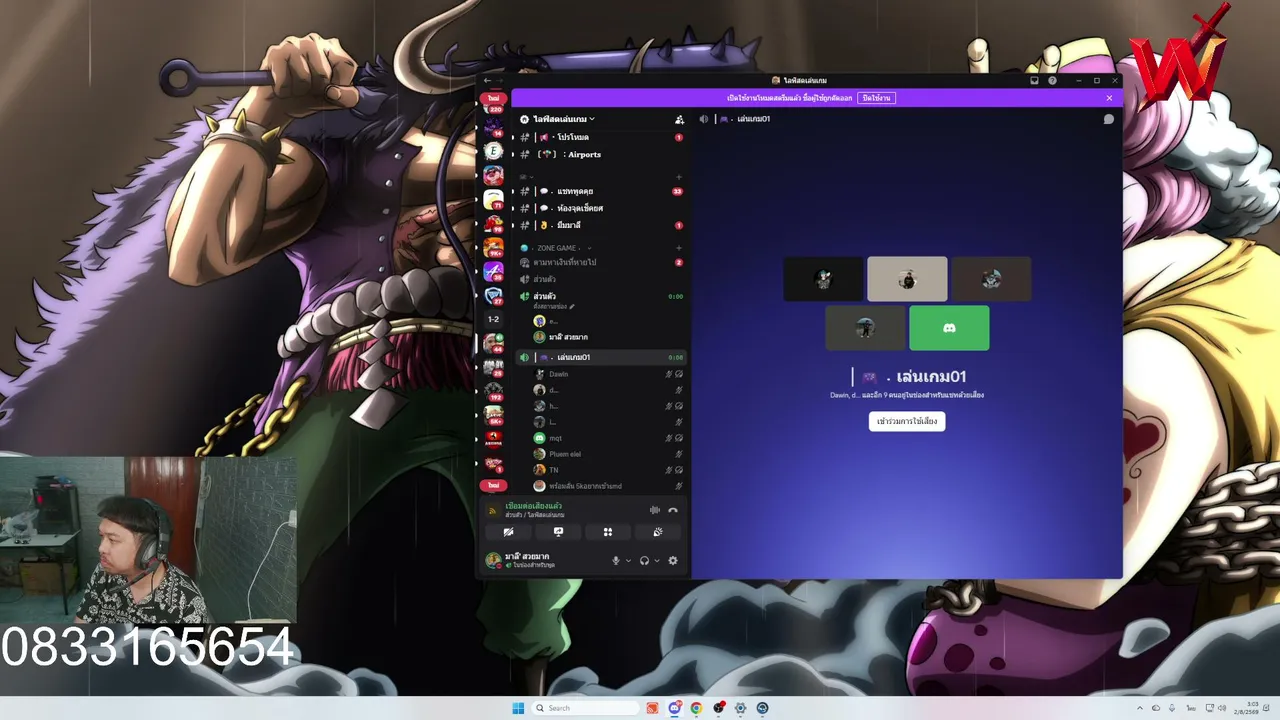Toggle the camera on in voice panel
Screen dimensions: 1280x720
point(509,532)
